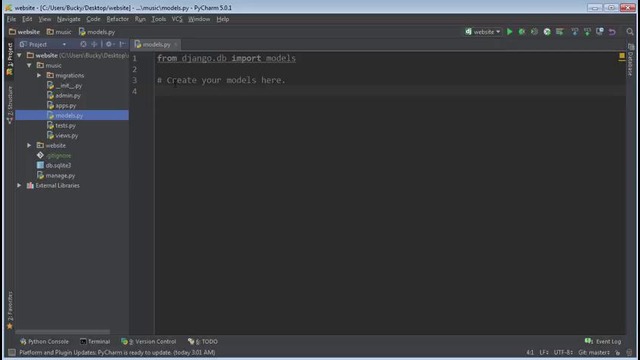
Task: Click the Project panel horizontal scrollbar
Action: point(62,332)
